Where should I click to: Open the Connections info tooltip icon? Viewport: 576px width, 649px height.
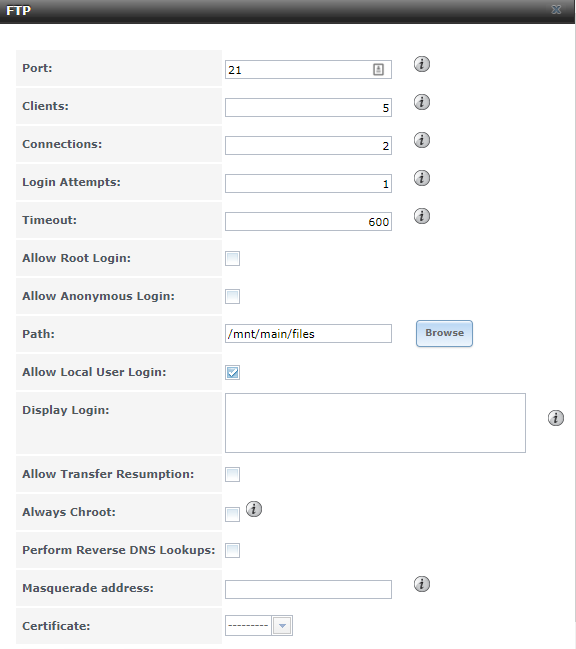coord(422,140)
